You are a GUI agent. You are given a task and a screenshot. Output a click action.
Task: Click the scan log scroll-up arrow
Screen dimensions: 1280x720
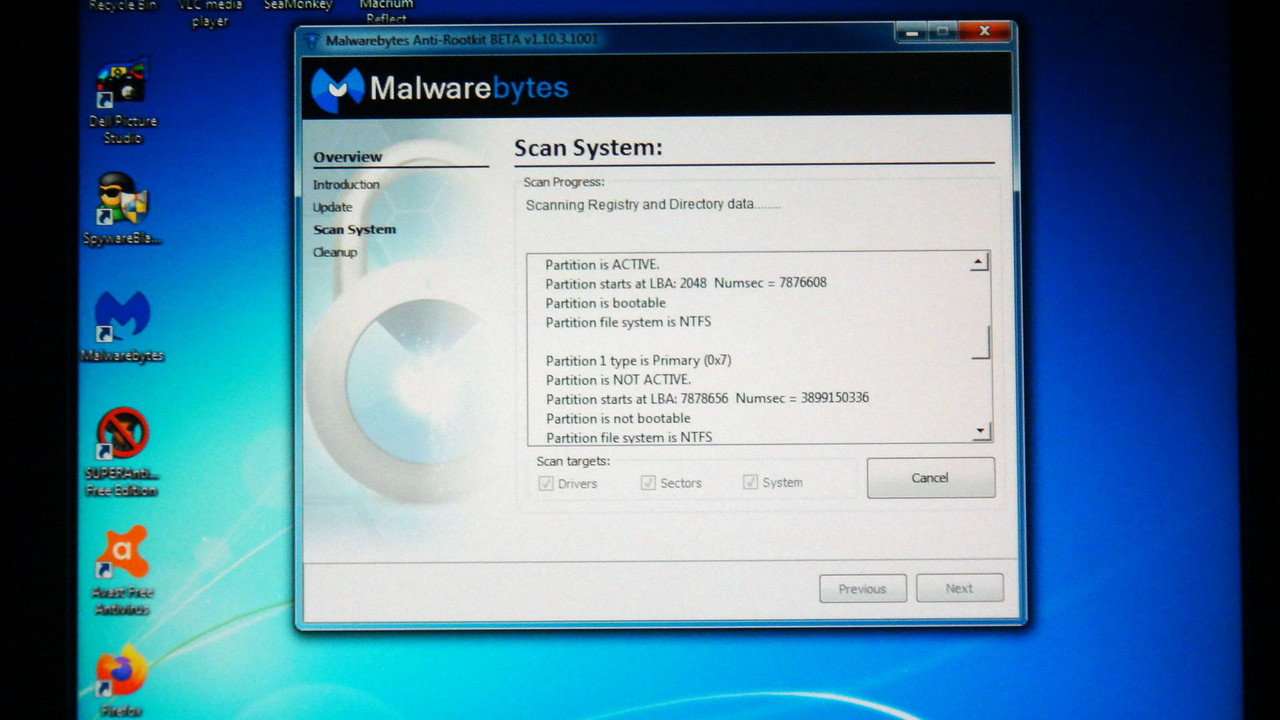pos(980,262)
